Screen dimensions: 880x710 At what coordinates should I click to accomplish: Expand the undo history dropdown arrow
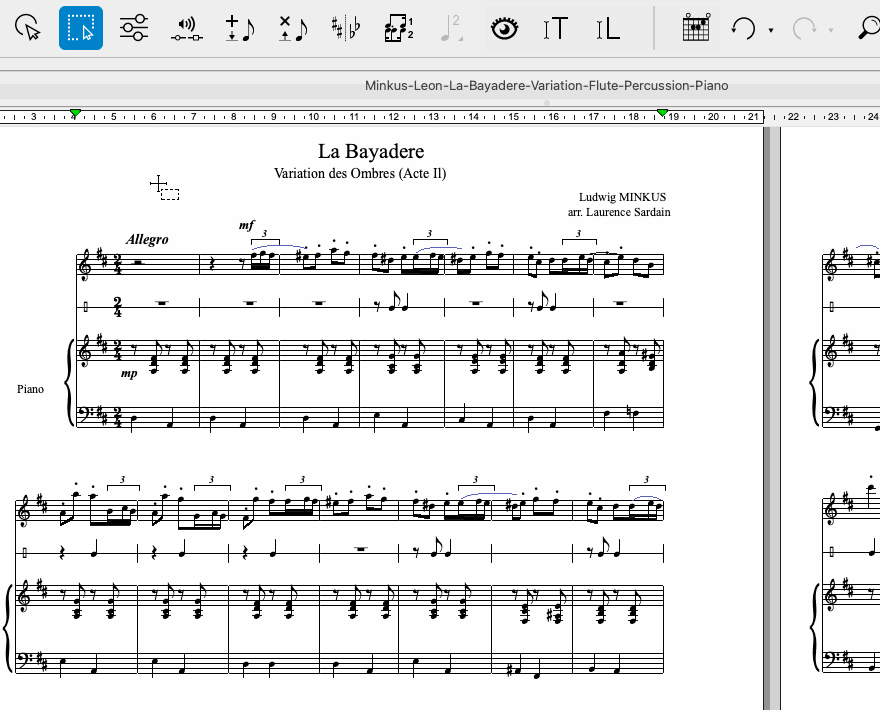point(771,30)
